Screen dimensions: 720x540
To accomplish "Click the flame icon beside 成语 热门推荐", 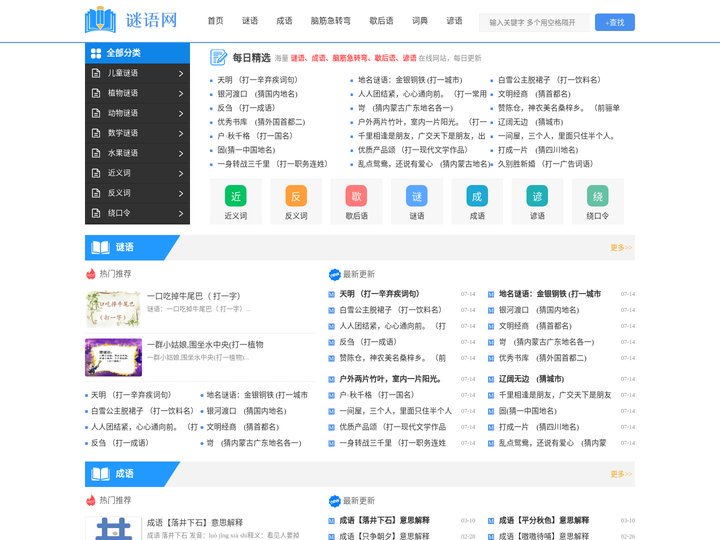I will click(91, 500).
